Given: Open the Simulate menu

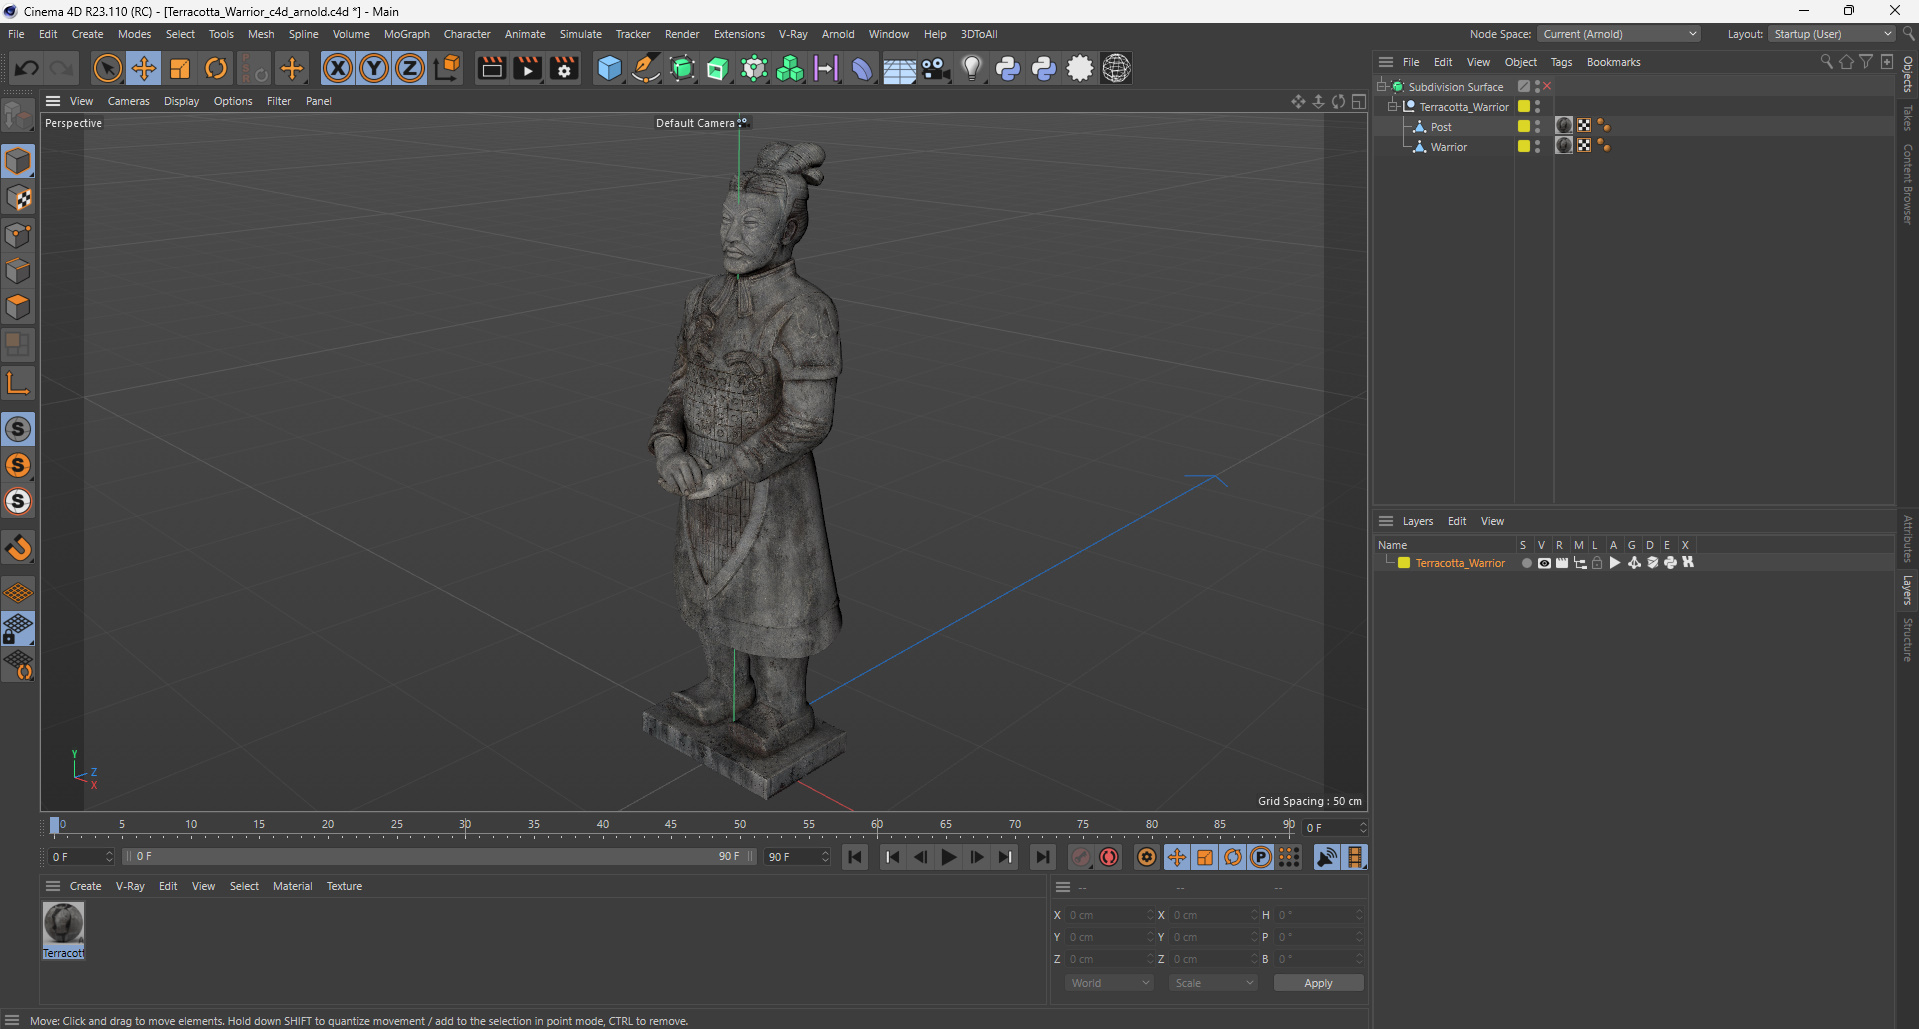Looking at the screenshot, I should click(x=580, y=34).
